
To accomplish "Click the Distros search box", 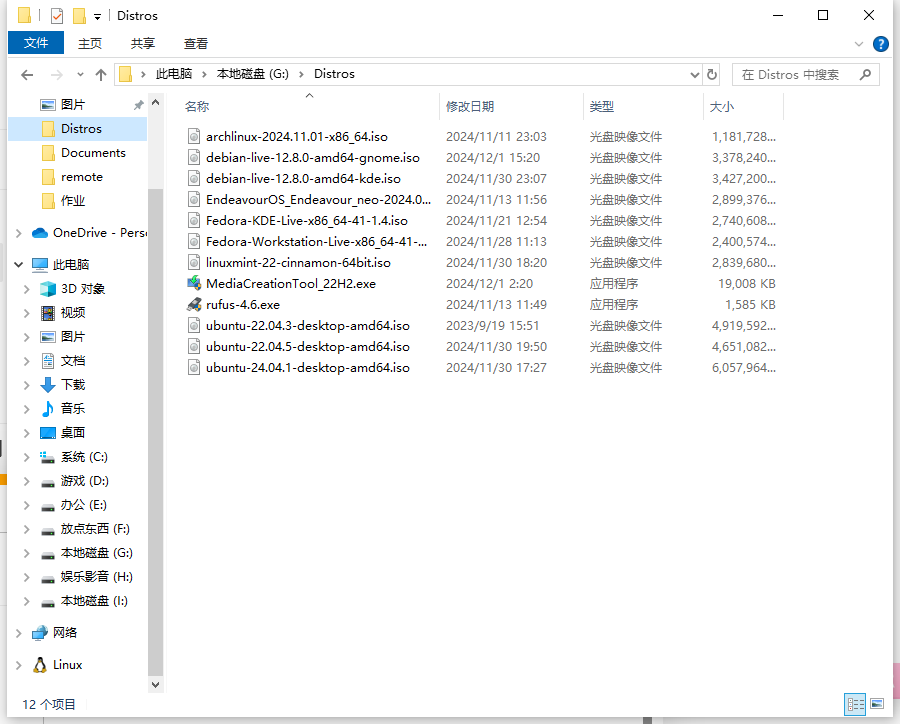I will click(x=805, y=75).
